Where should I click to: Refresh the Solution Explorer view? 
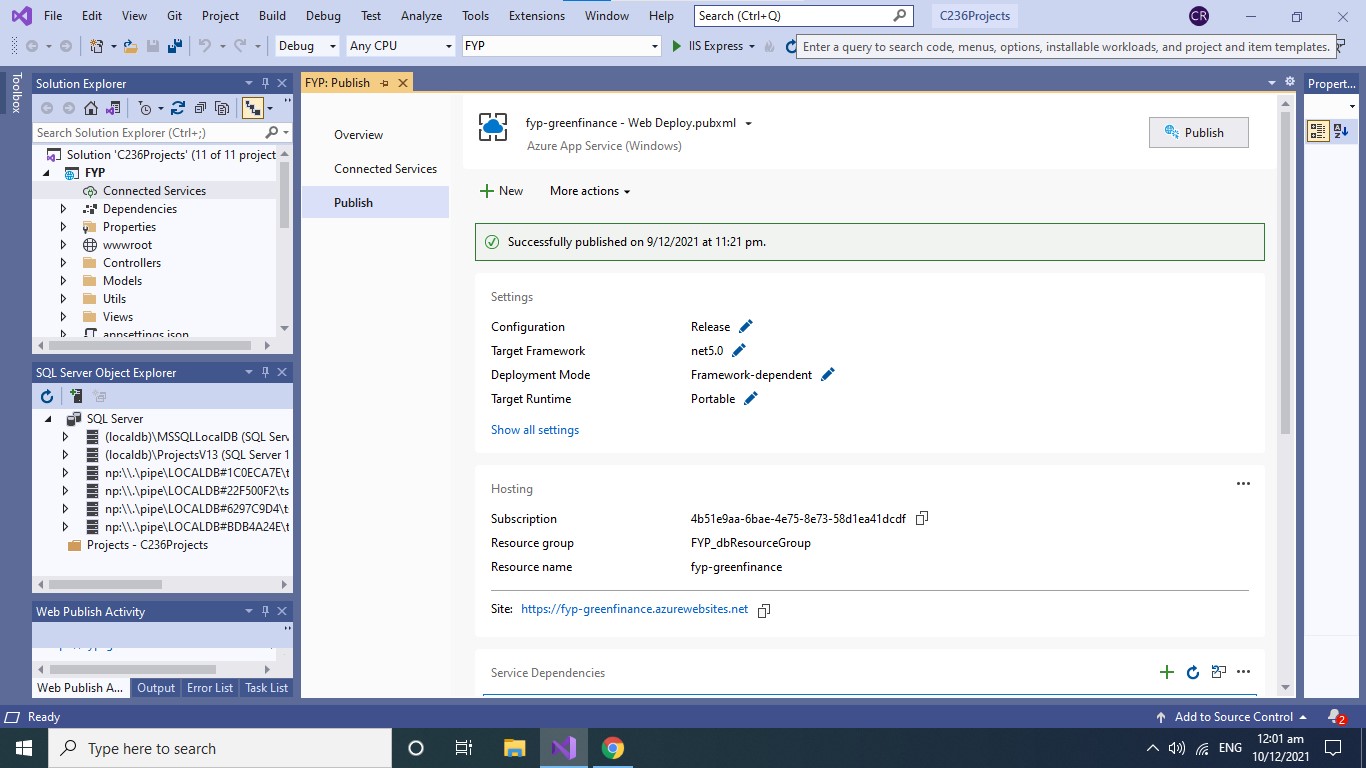[x=179, y=108]
